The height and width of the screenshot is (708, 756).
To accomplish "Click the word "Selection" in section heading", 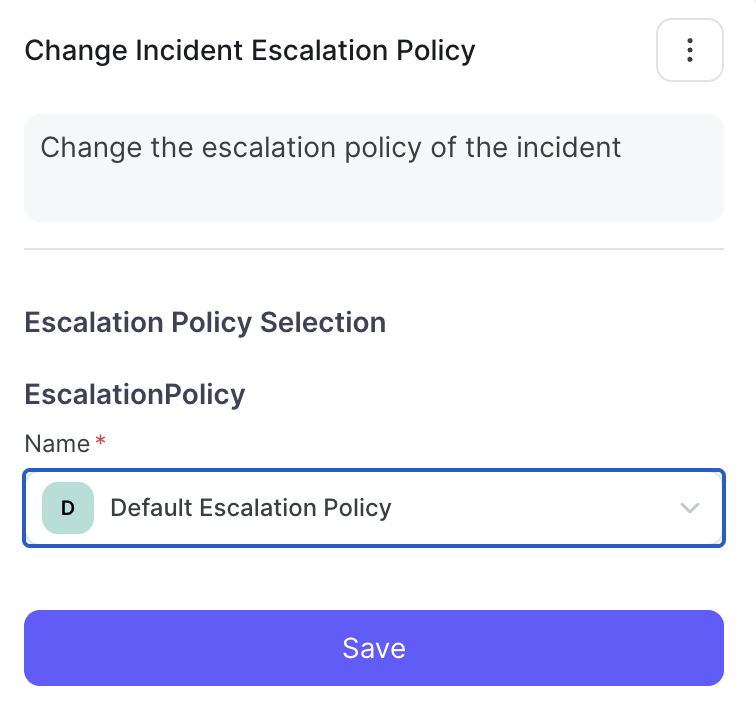I will pos(323,322).
